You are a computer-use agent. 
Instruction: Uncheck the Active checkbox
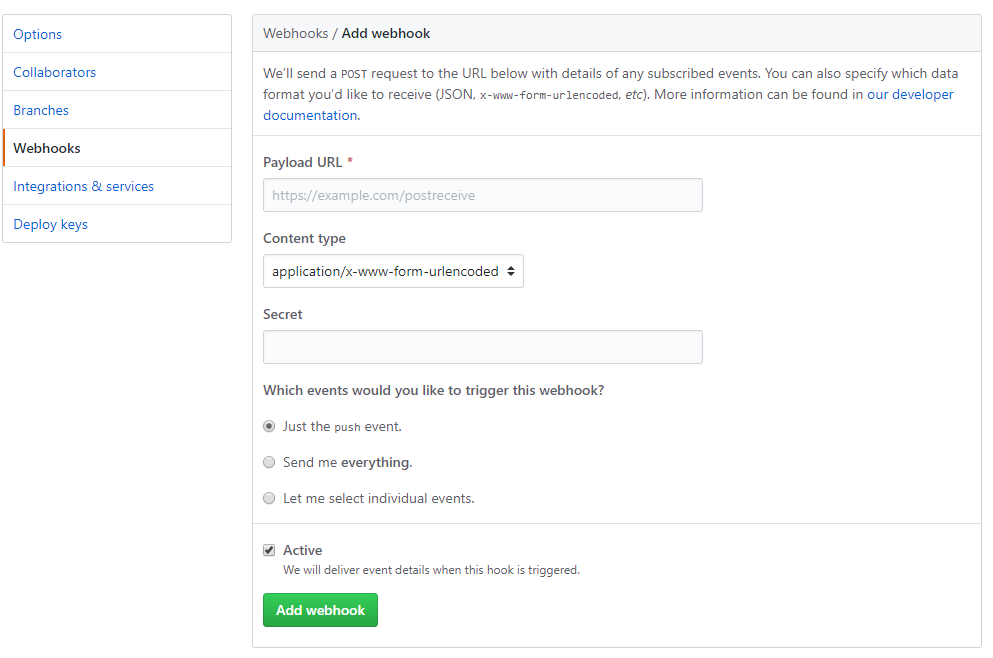[x=269, y=550]
